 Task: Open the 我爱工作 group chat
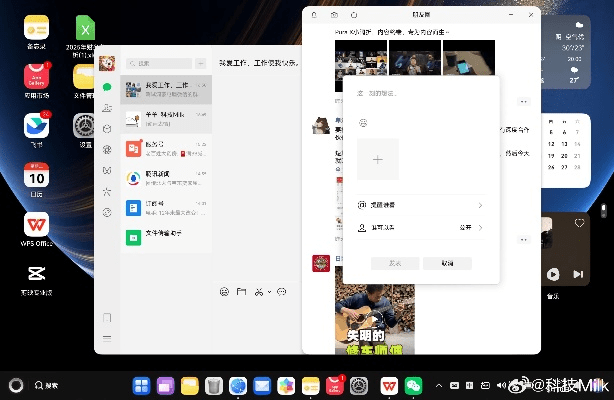(166, 89)
